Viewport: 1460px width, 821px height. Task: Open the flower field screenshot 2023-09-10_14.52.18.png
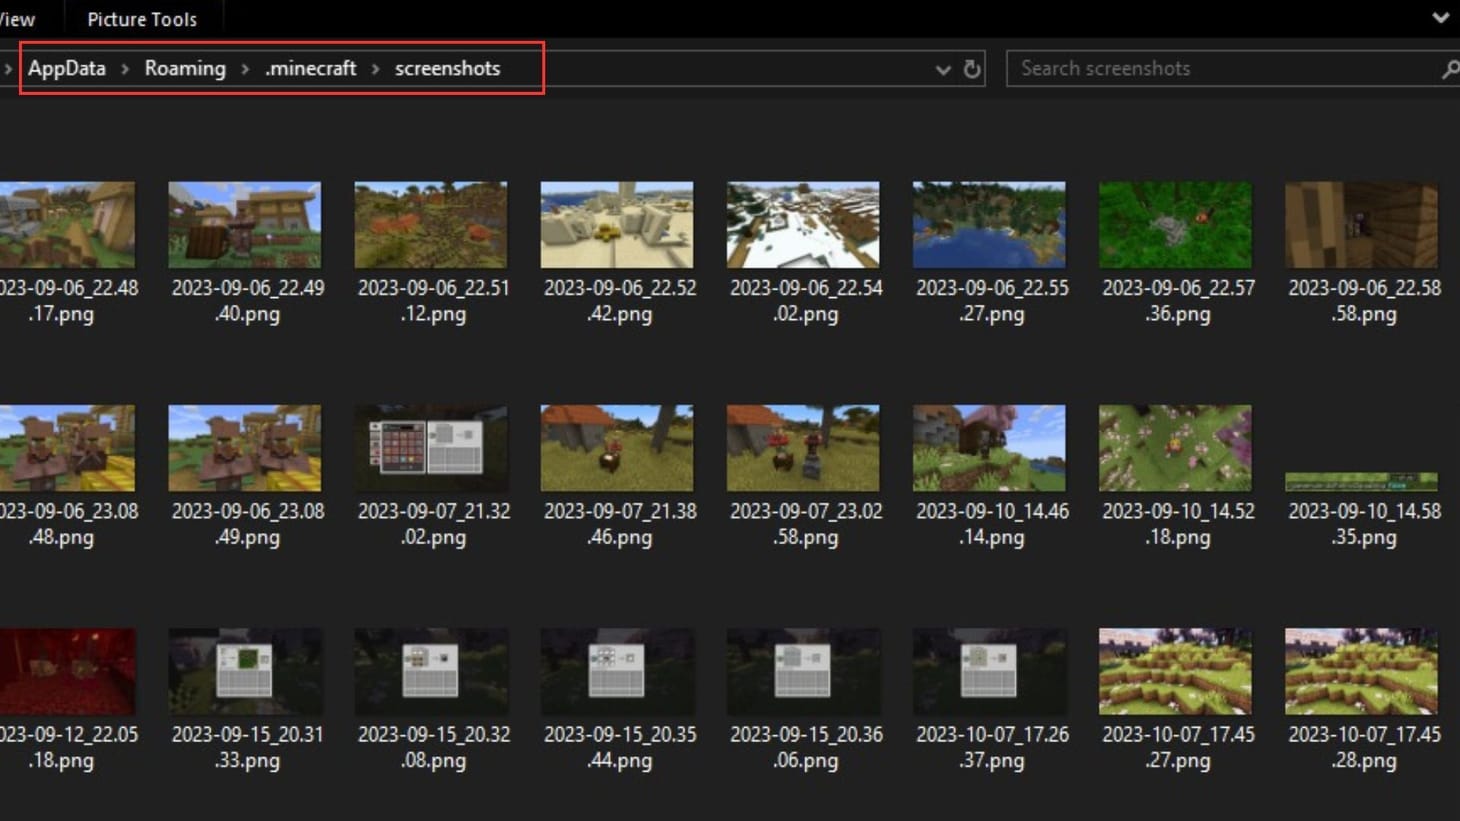coord(1175,446)
